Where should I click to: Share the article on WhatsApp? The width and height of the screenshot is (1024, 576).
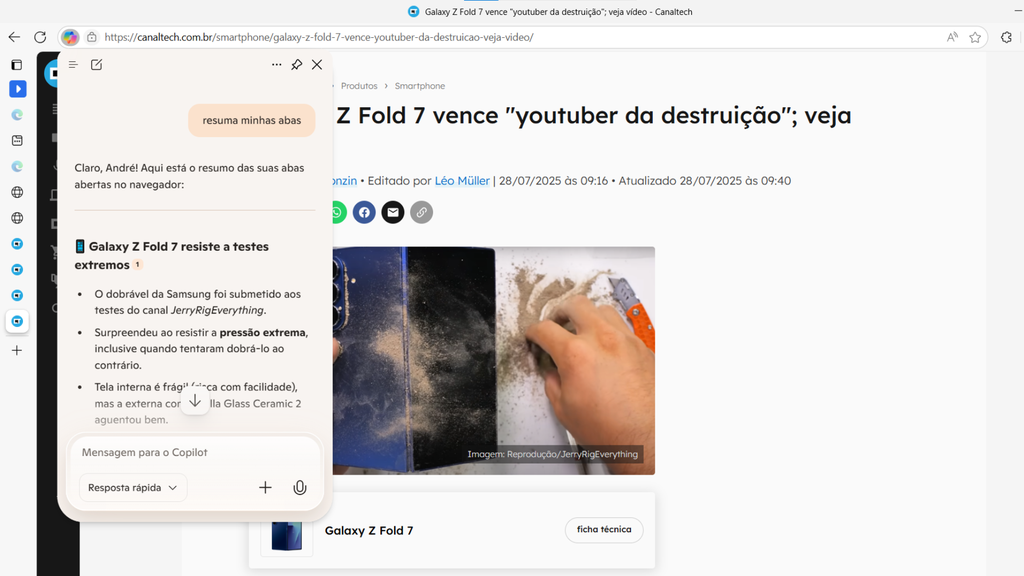(335, 212)
